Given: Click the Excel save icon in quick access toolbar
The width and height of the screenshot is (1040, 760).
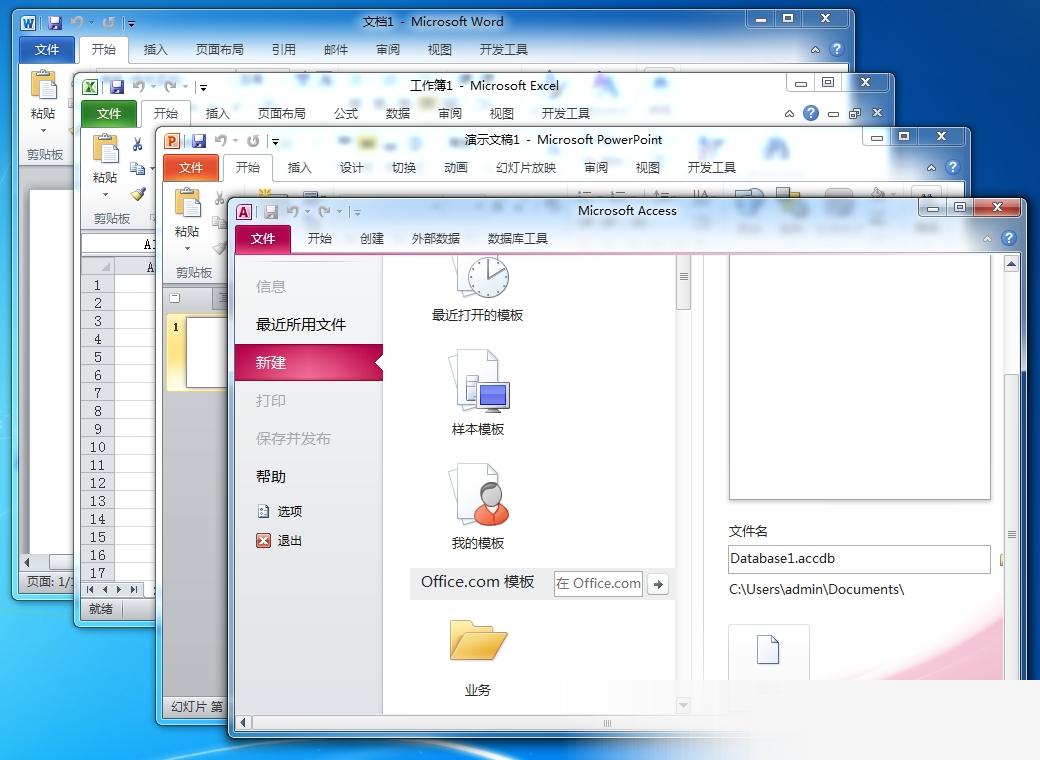Looking at the screenshot, I should click(117, 87).
